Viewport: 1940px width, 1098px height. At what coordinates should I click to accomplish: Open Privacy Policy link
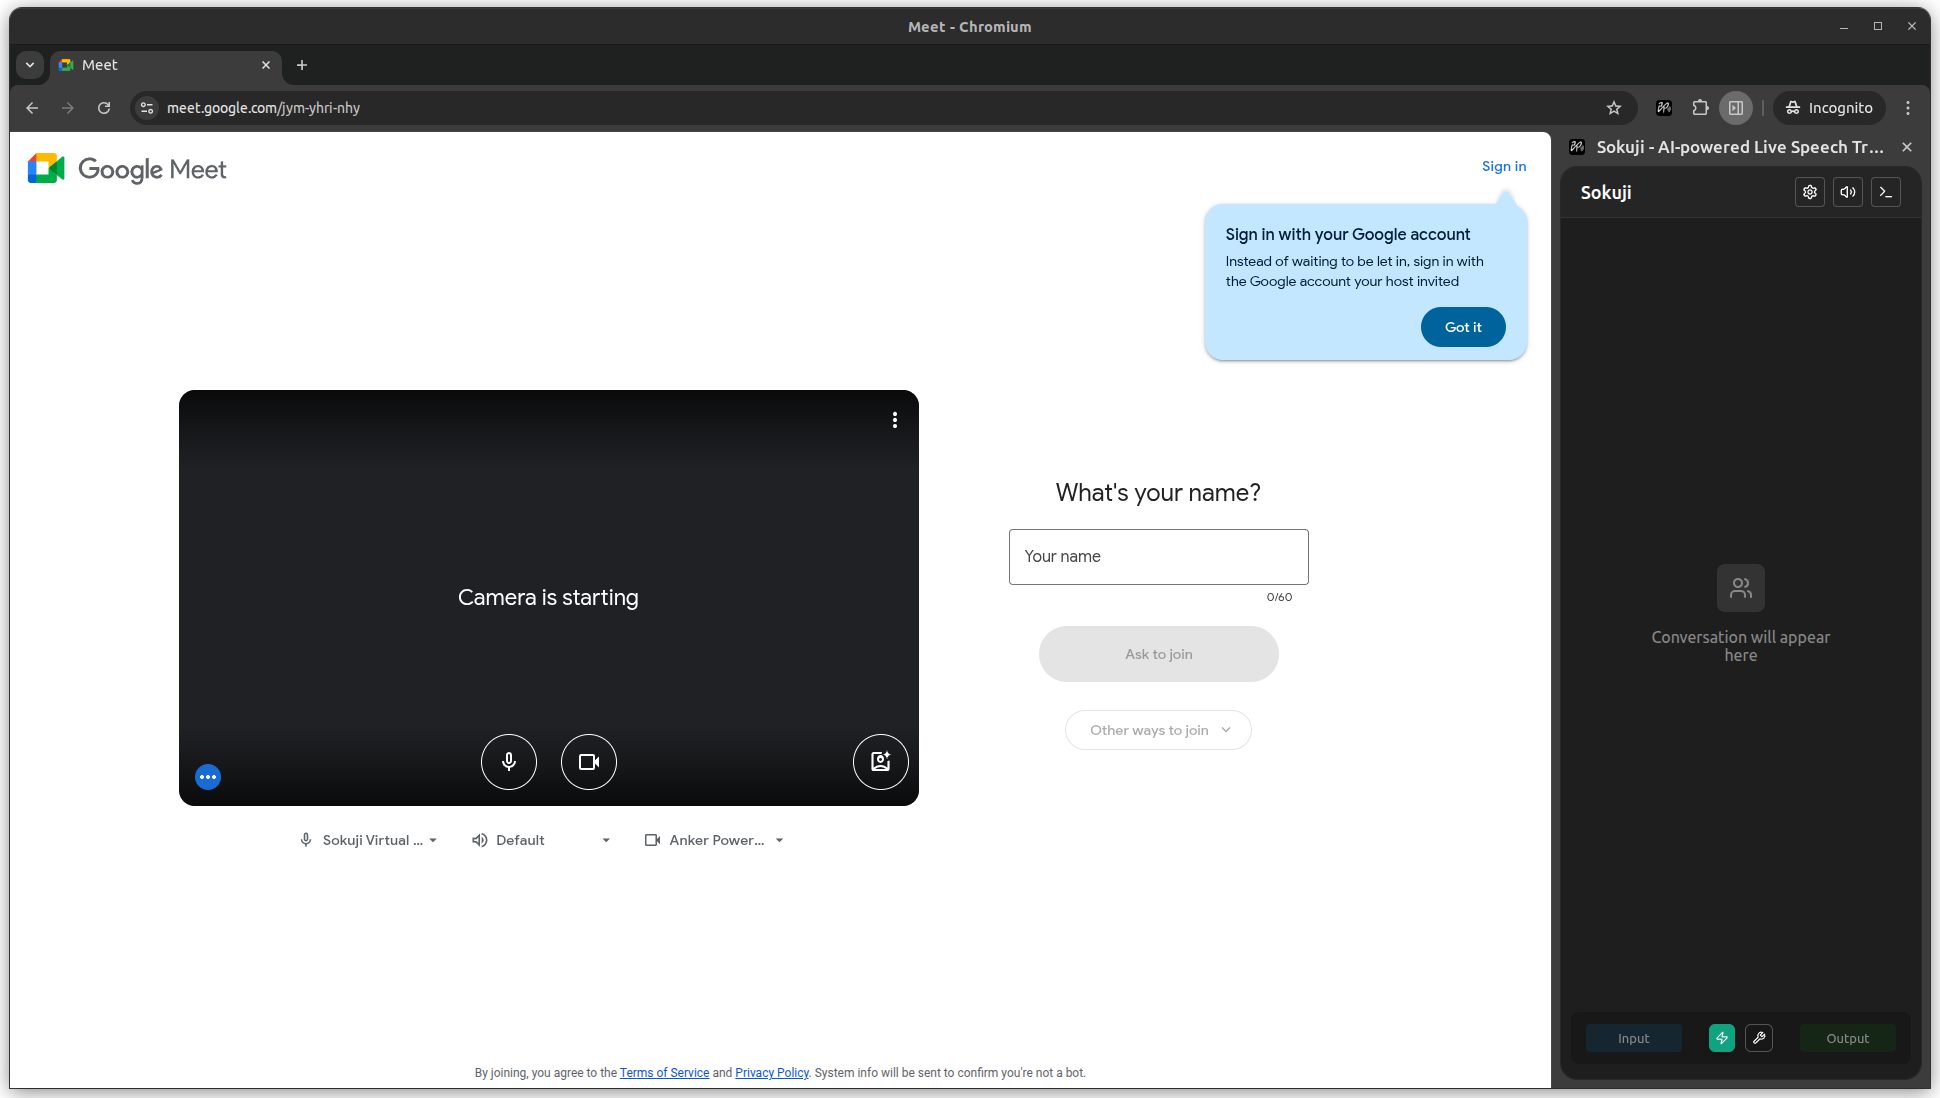tap(772, 1073)
